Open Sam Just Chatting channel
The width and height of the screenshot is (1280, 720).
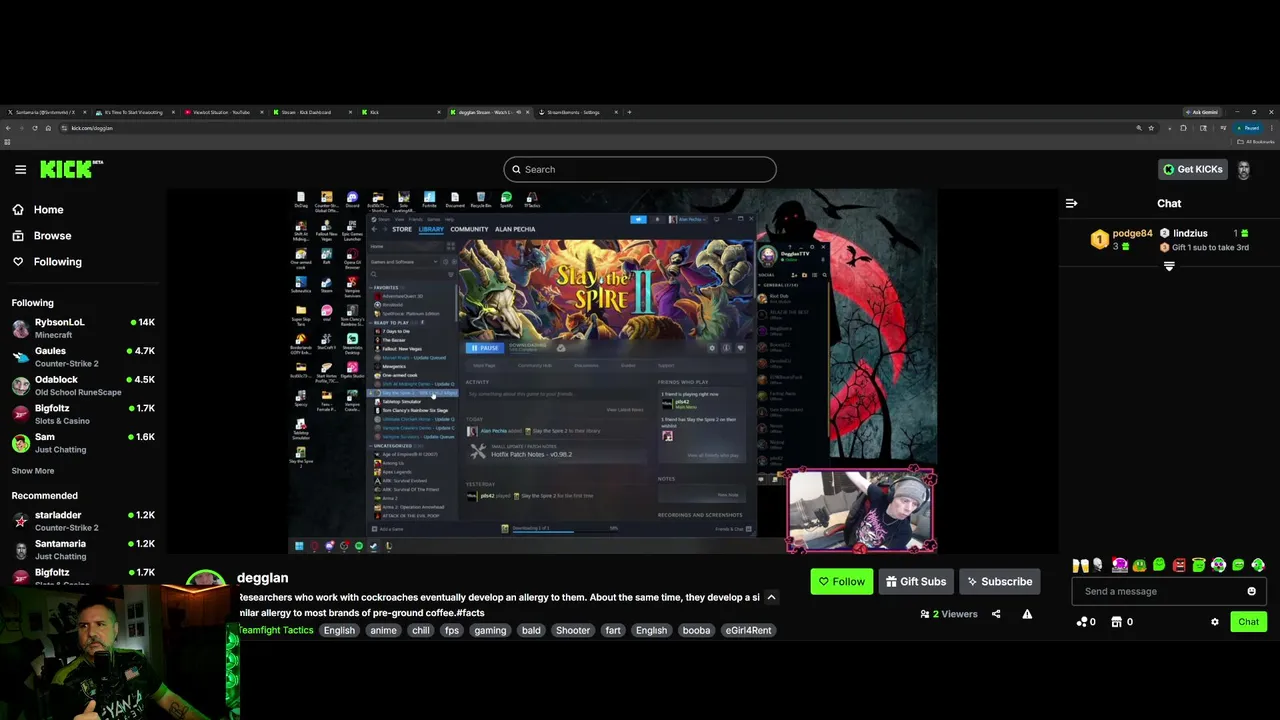pos(83,443)
